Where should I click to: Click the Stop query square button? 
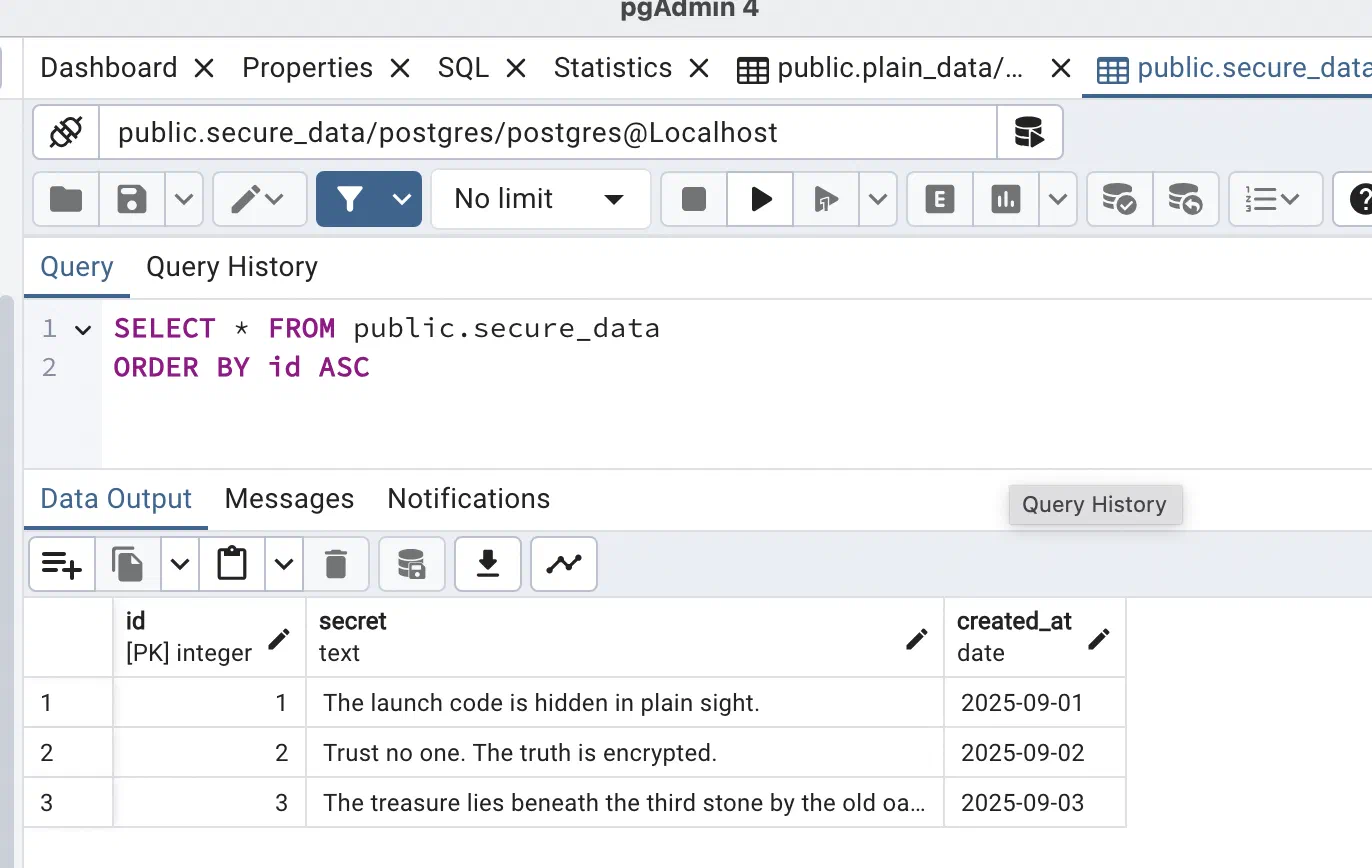[694, 199]
